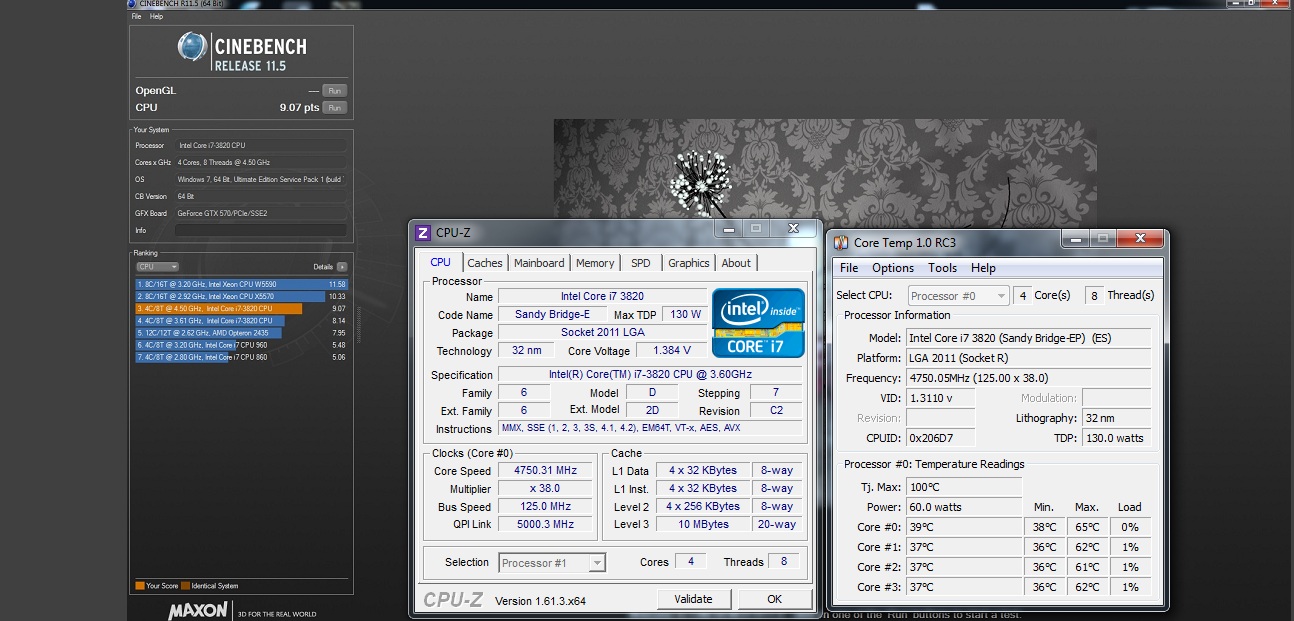Screen dimensions: 1294x621
Task: Click the Core Temp Frequency field
Action: coord(1028,378)
